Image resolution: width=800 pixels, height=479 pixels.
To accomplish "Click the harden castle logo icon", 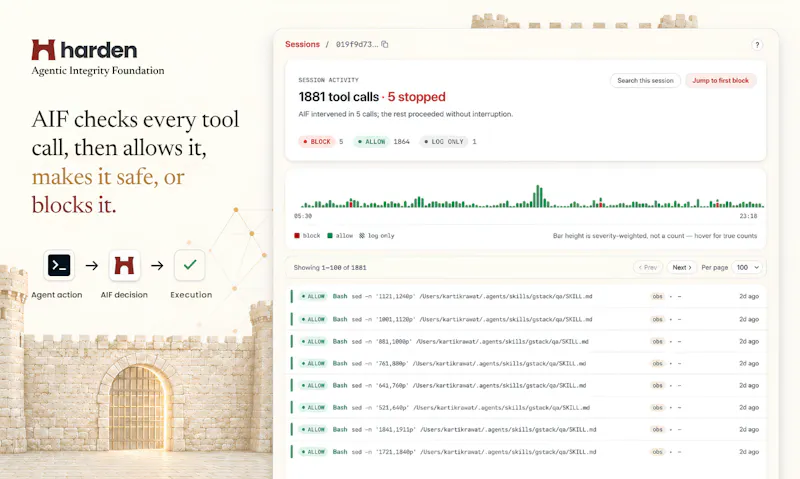I will coord(43,50).
